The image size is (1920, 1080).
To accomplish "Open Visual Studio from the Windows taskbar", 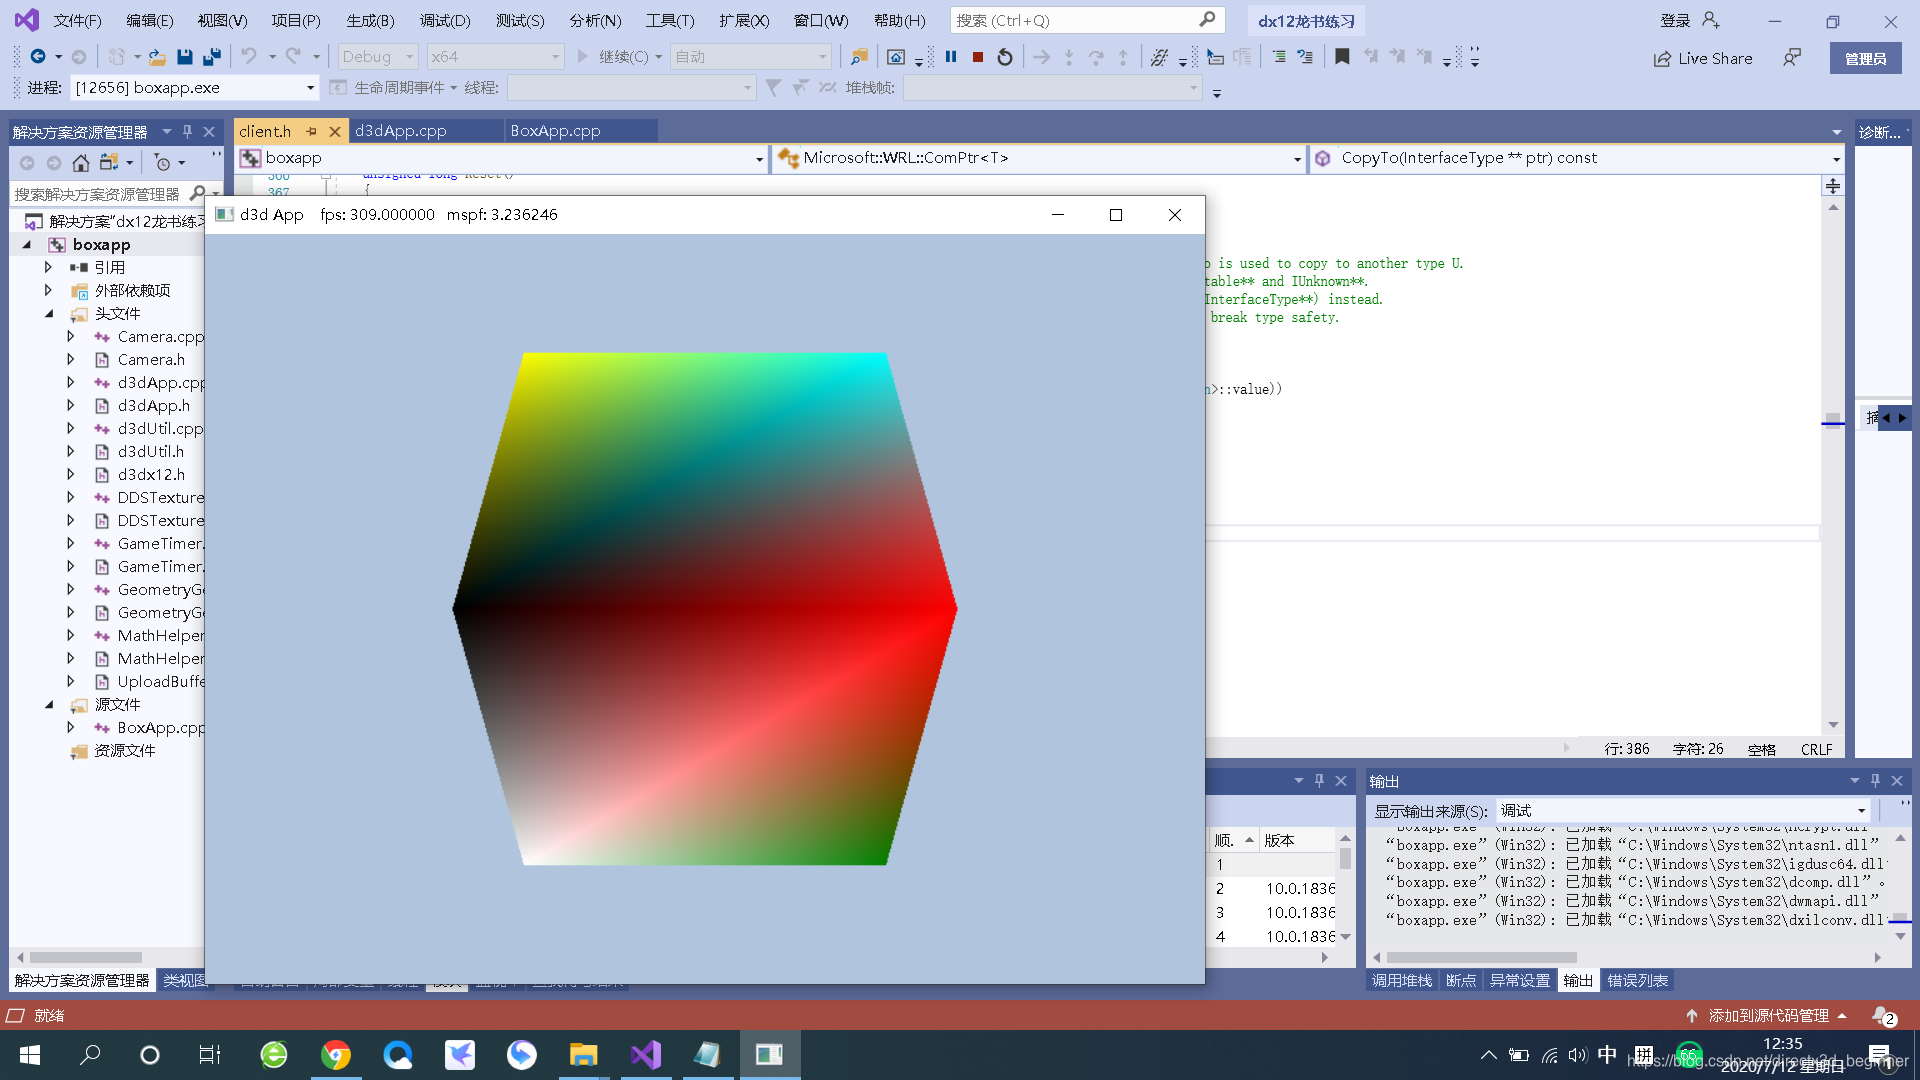I will pyautogui.click(x=646, y=1054).
